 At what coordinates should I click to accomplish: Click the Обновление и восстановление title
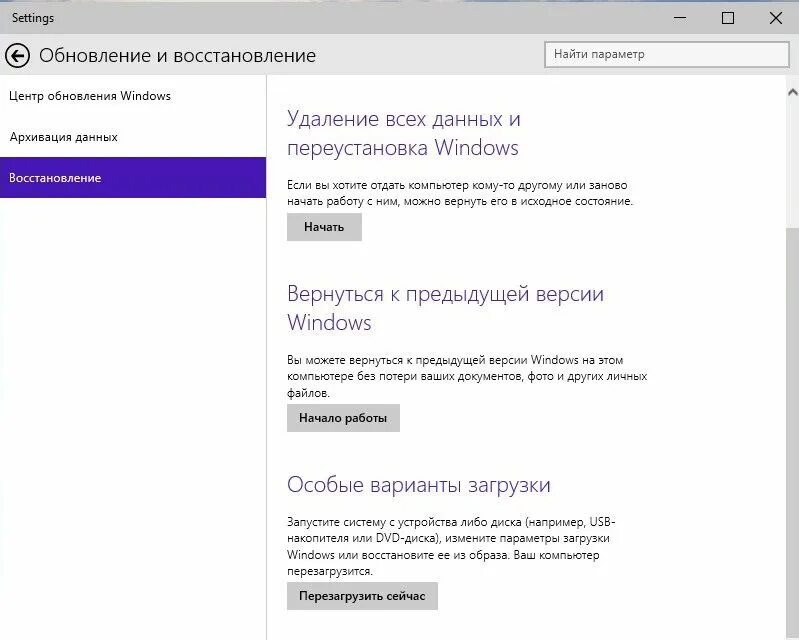click(x=177, y=55)
